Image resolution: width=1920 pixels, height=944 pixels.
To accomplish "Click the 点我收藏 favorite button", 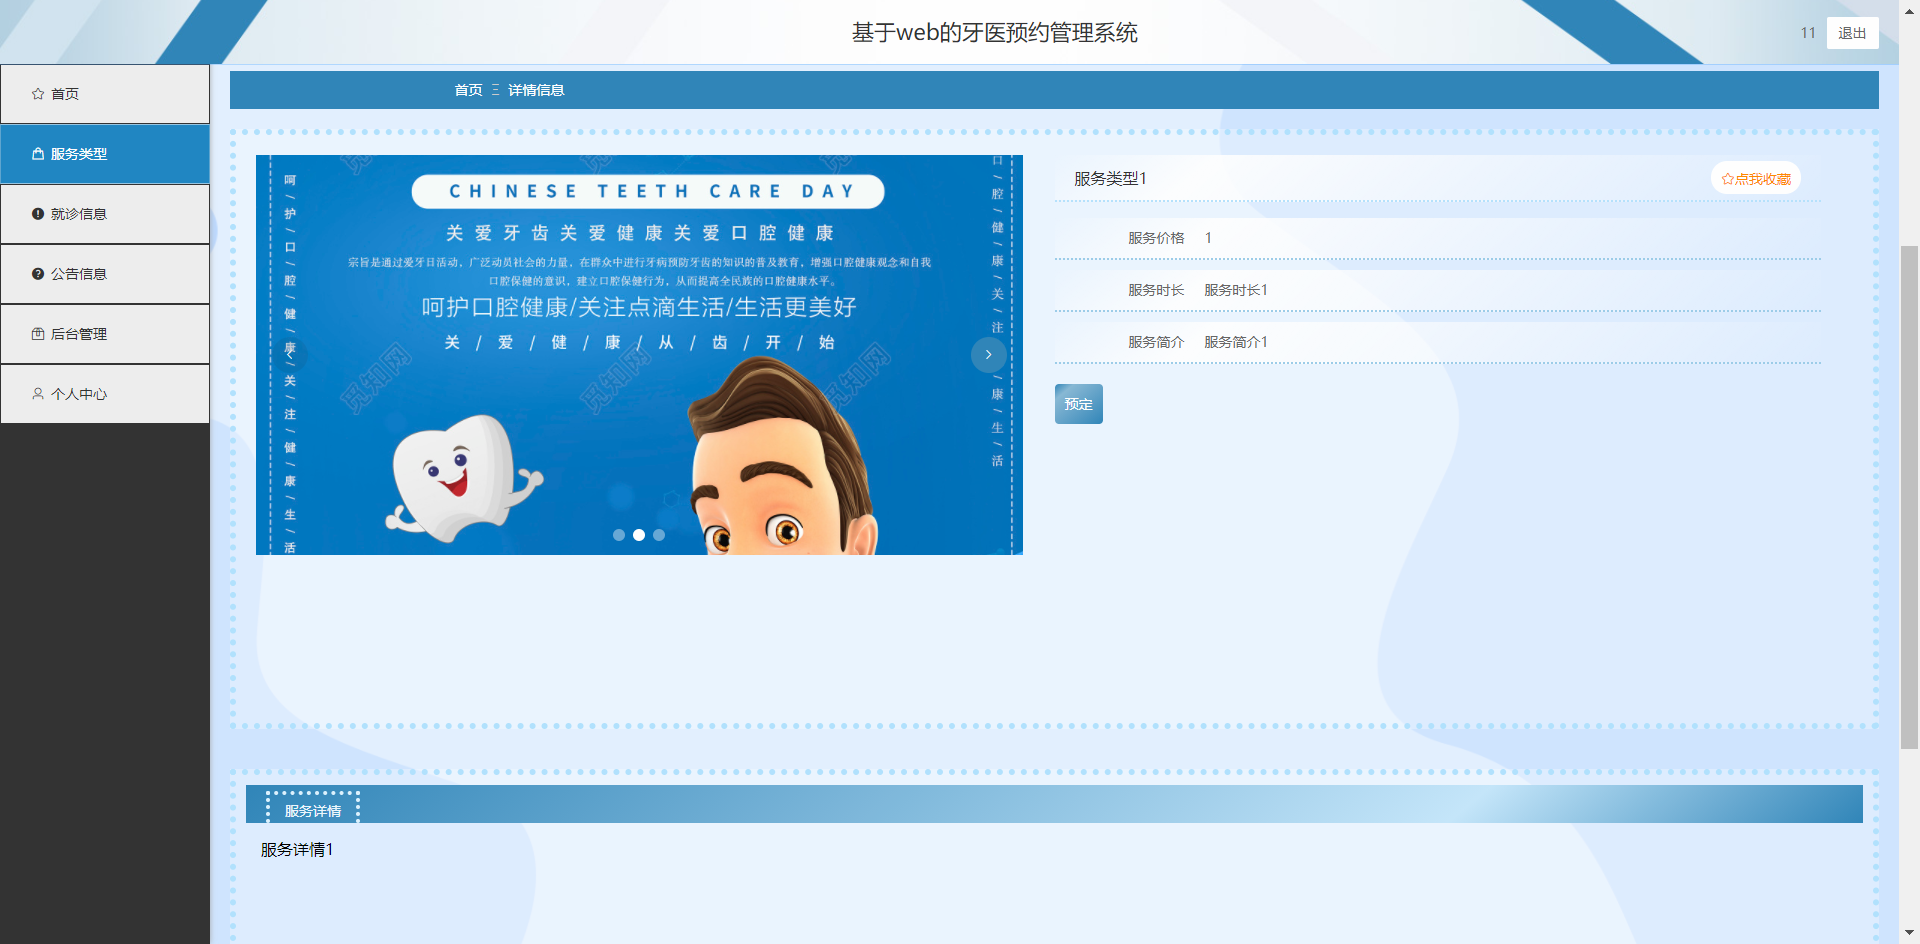I will point(1756,179).
